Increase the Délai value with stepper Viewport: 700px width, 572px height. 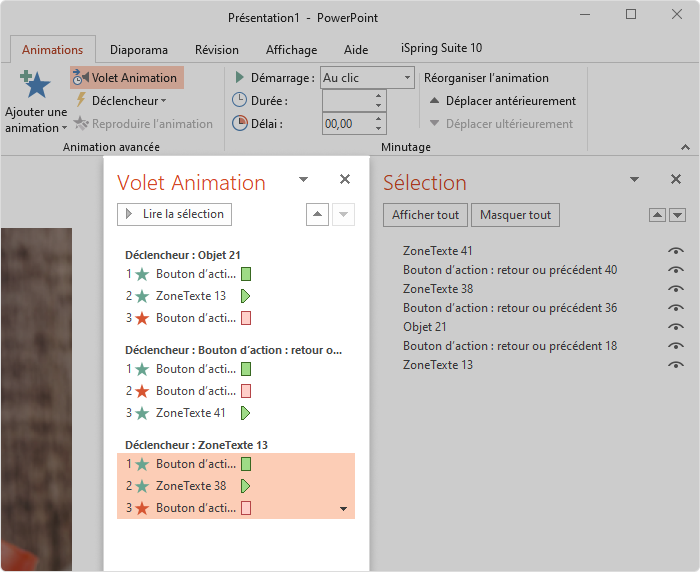coord(378,119)
